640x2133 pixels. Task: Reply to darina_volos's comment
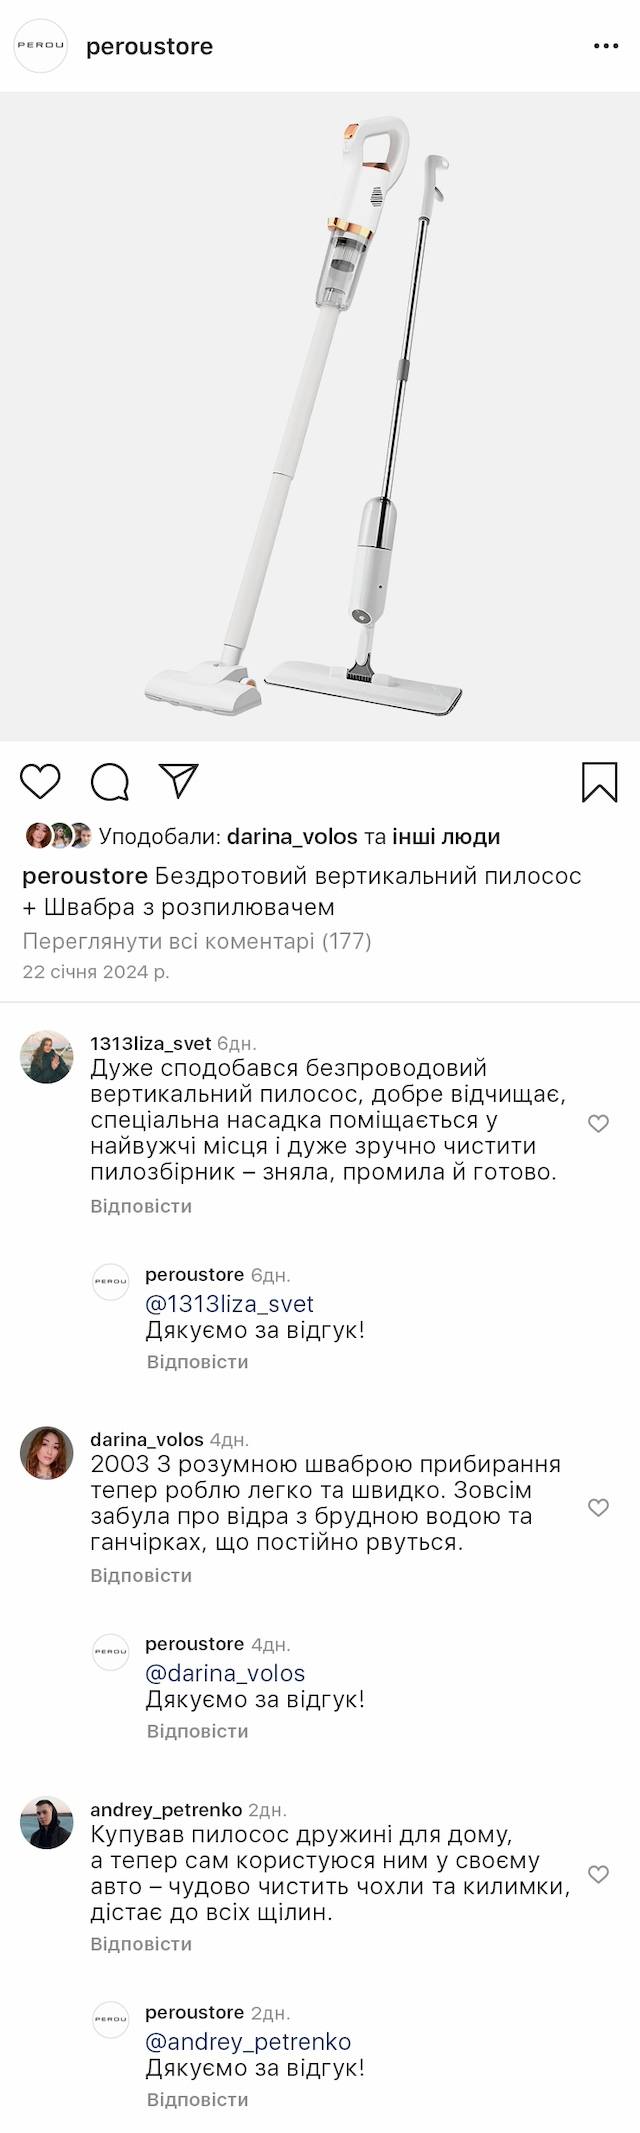pyautogui.click(x=141, y=1575)
